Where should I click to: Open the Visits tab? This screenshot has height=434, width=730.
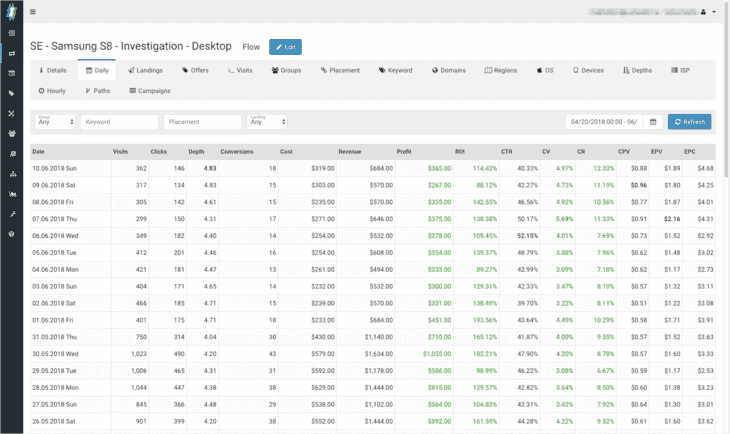[x=240, y=70]
